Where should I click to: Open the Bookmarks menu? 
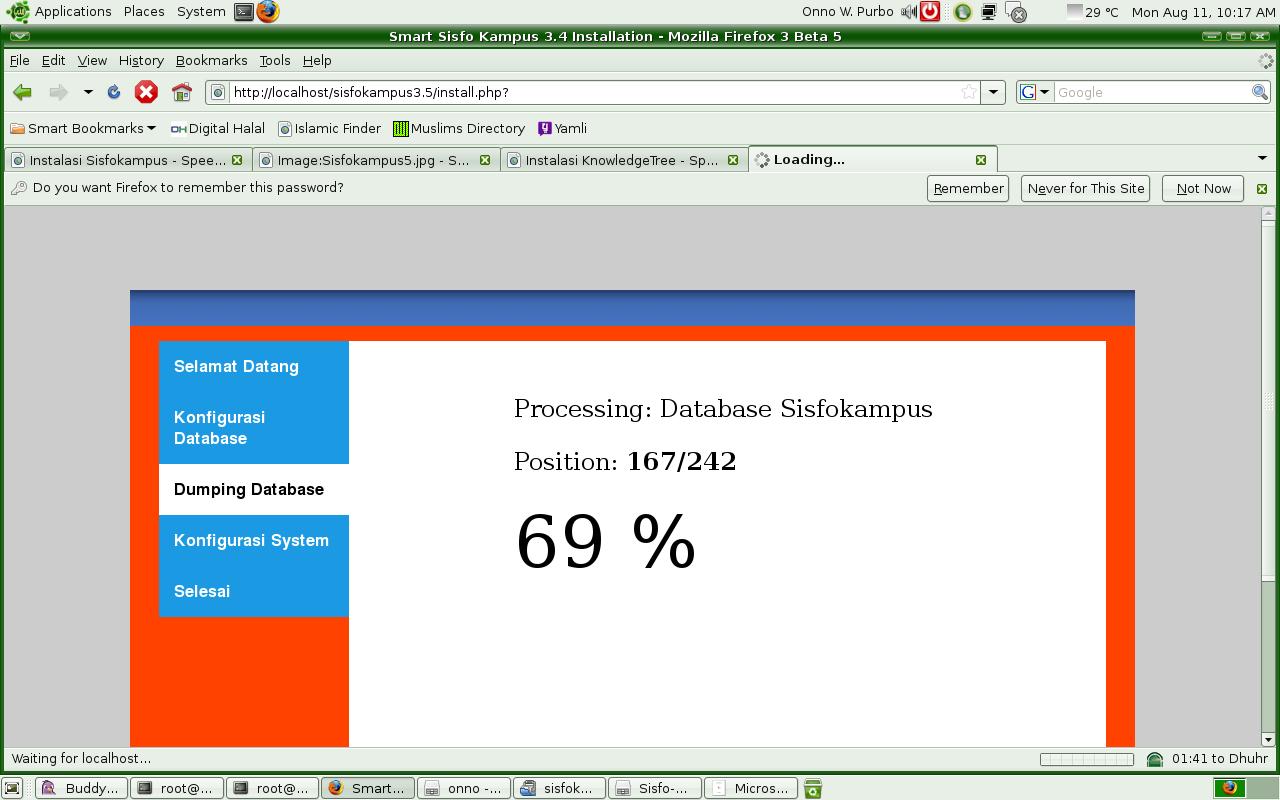click(x=211, y=60)
